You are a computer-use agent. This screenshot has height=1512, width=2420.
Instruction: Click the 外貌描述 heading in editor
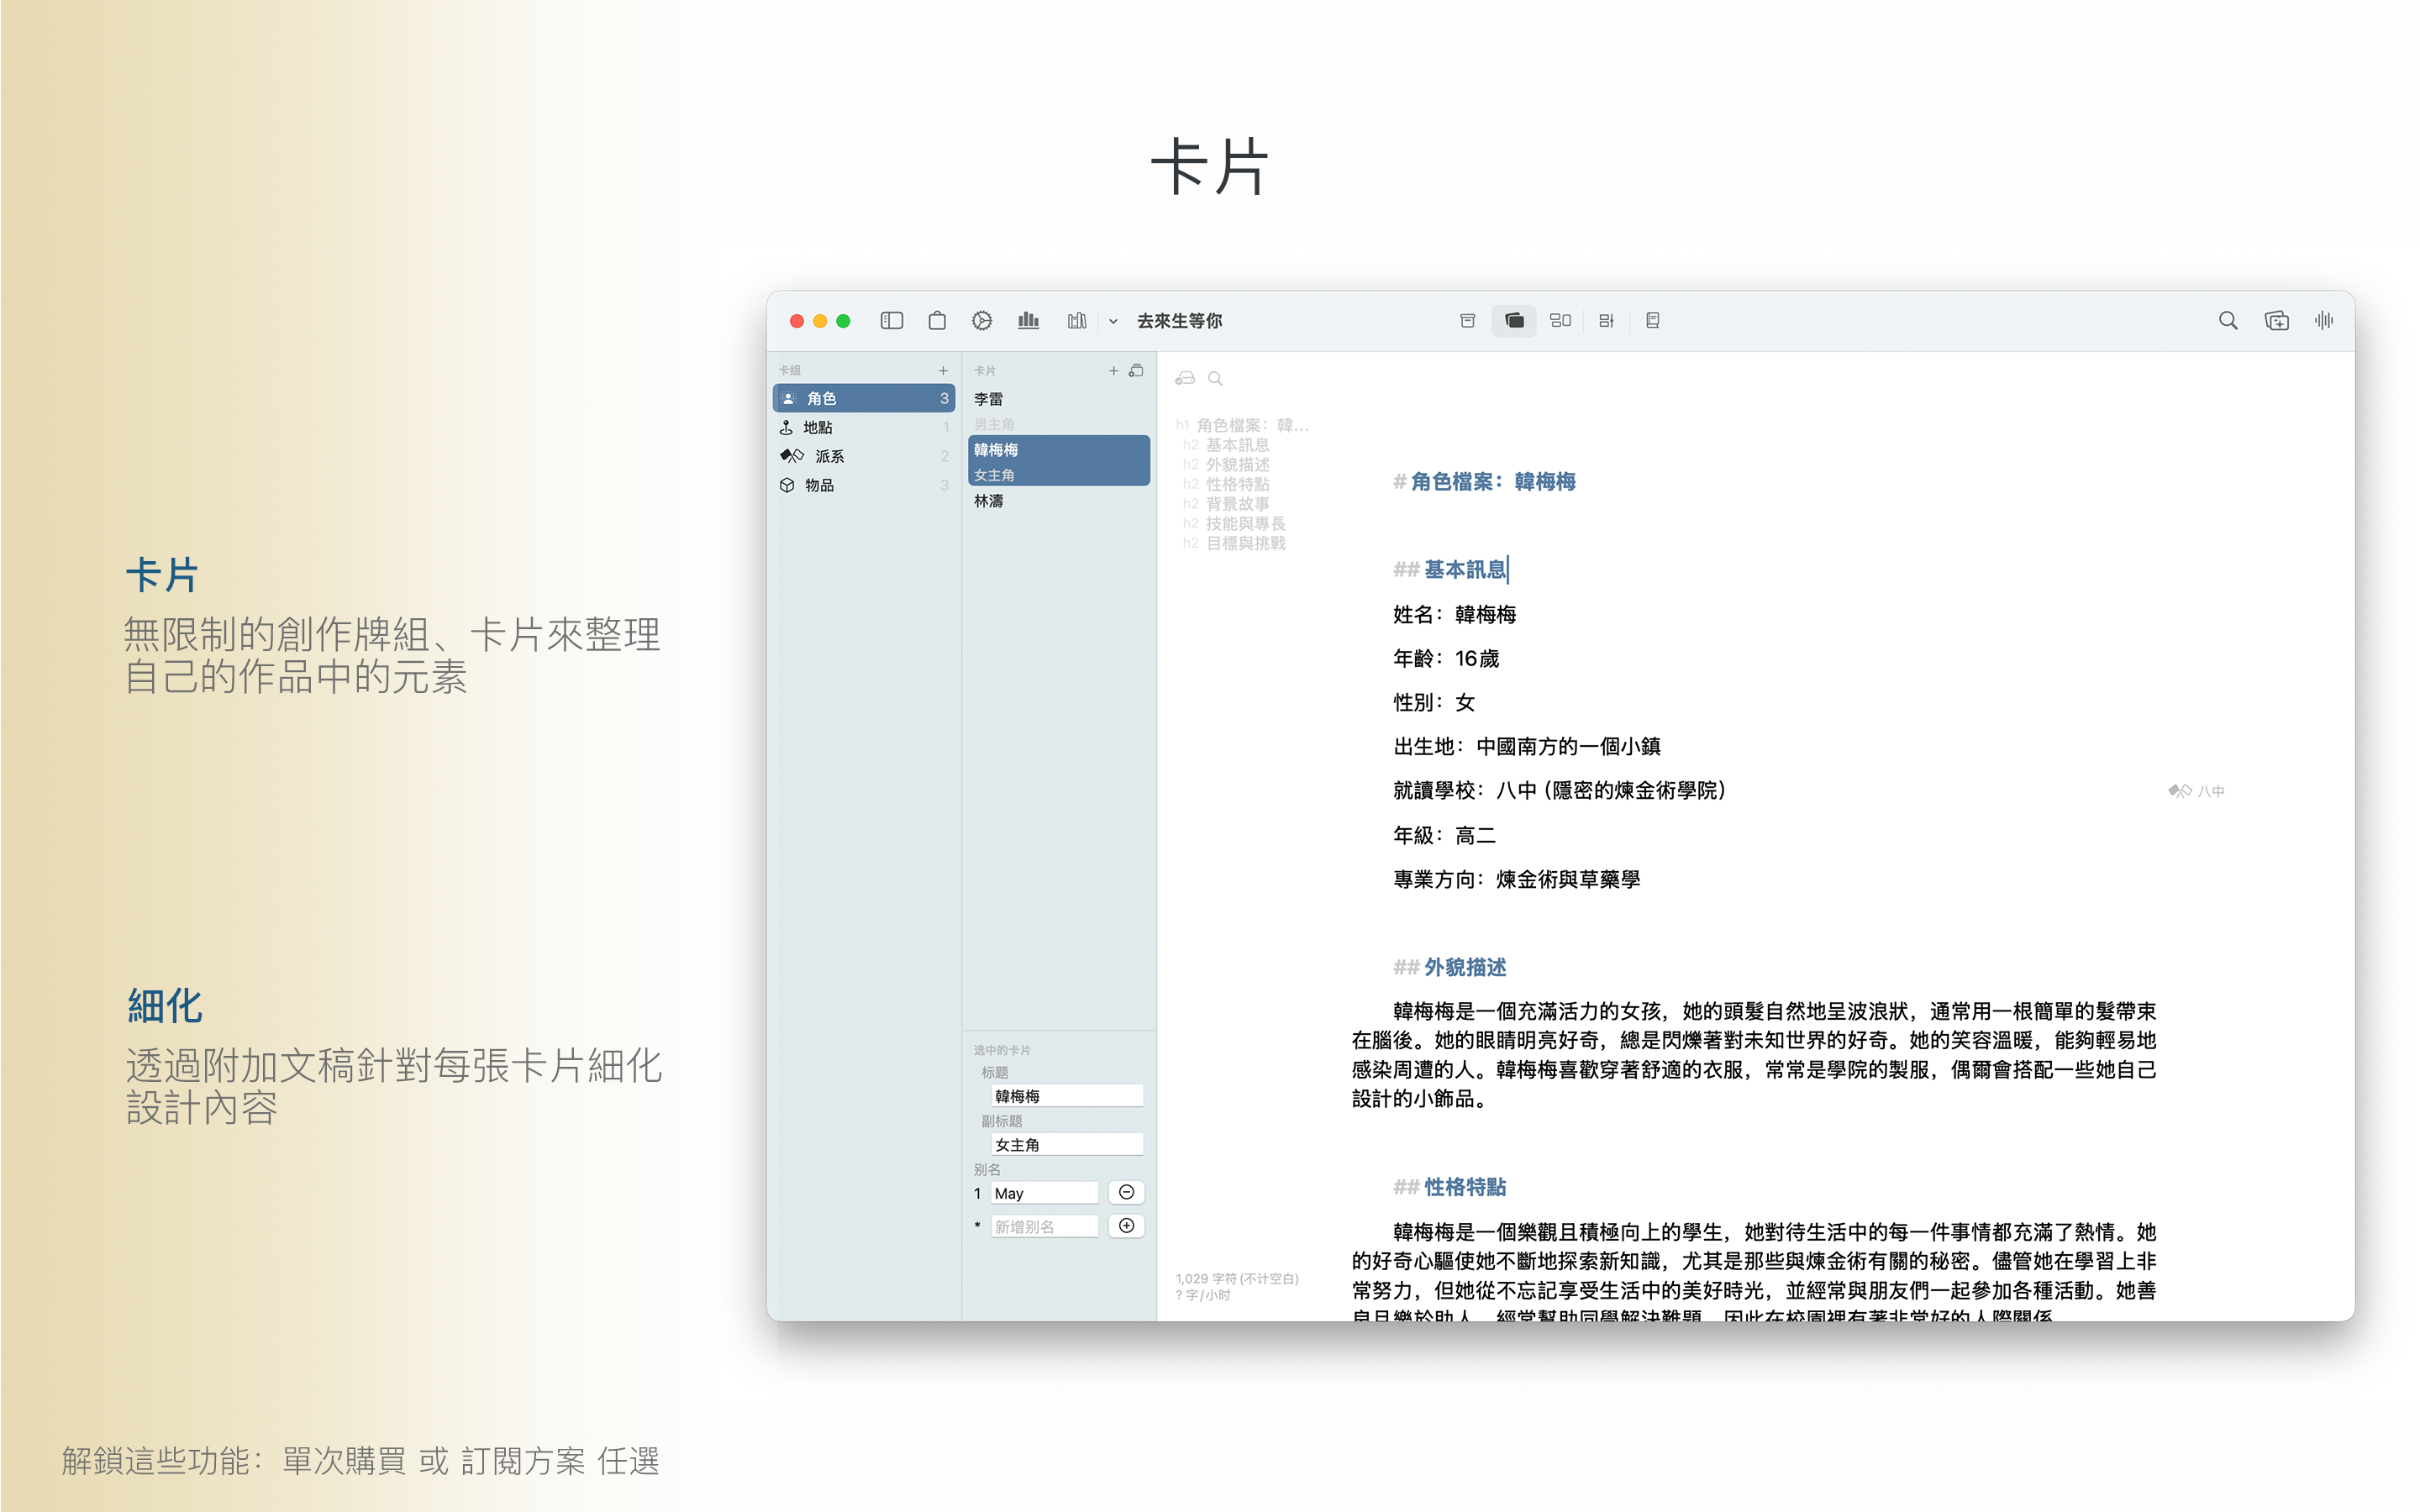1465,967
